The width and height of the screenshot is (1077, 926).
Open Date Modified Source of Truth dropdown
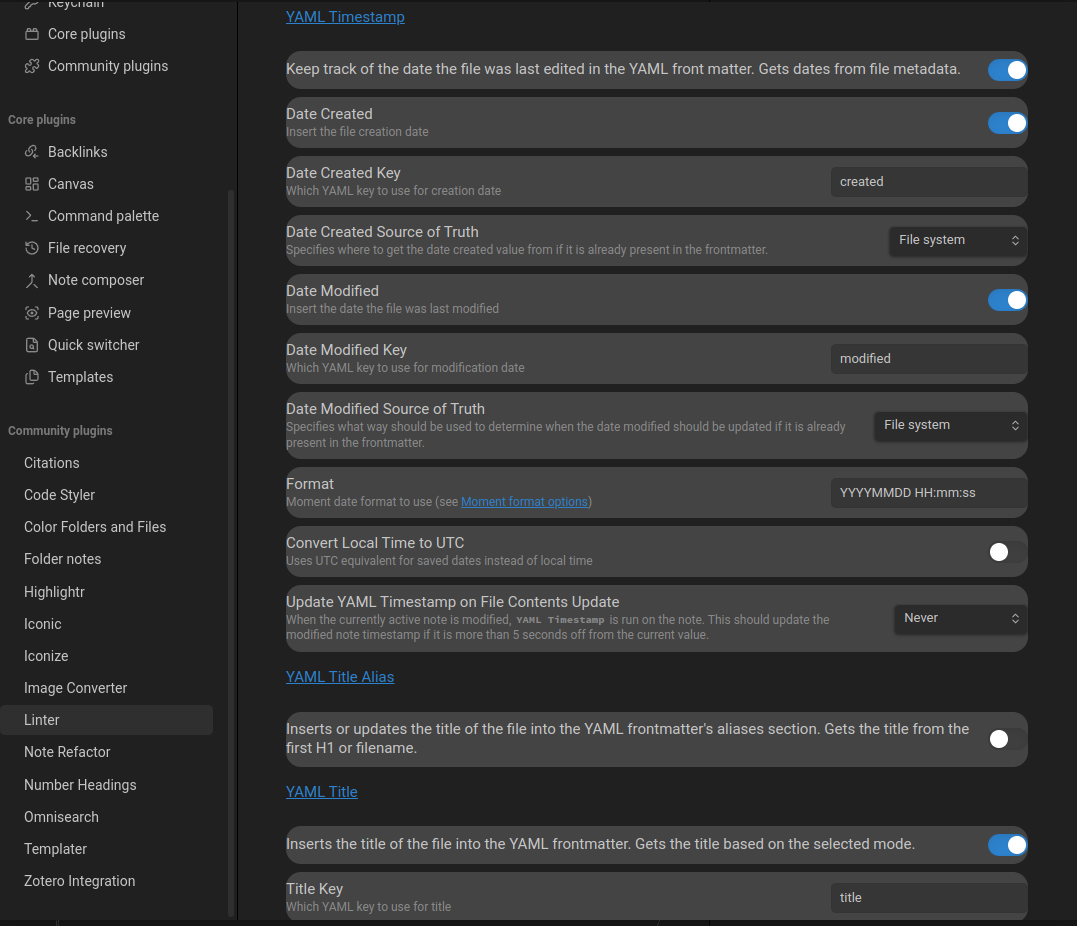pos(950,425)
